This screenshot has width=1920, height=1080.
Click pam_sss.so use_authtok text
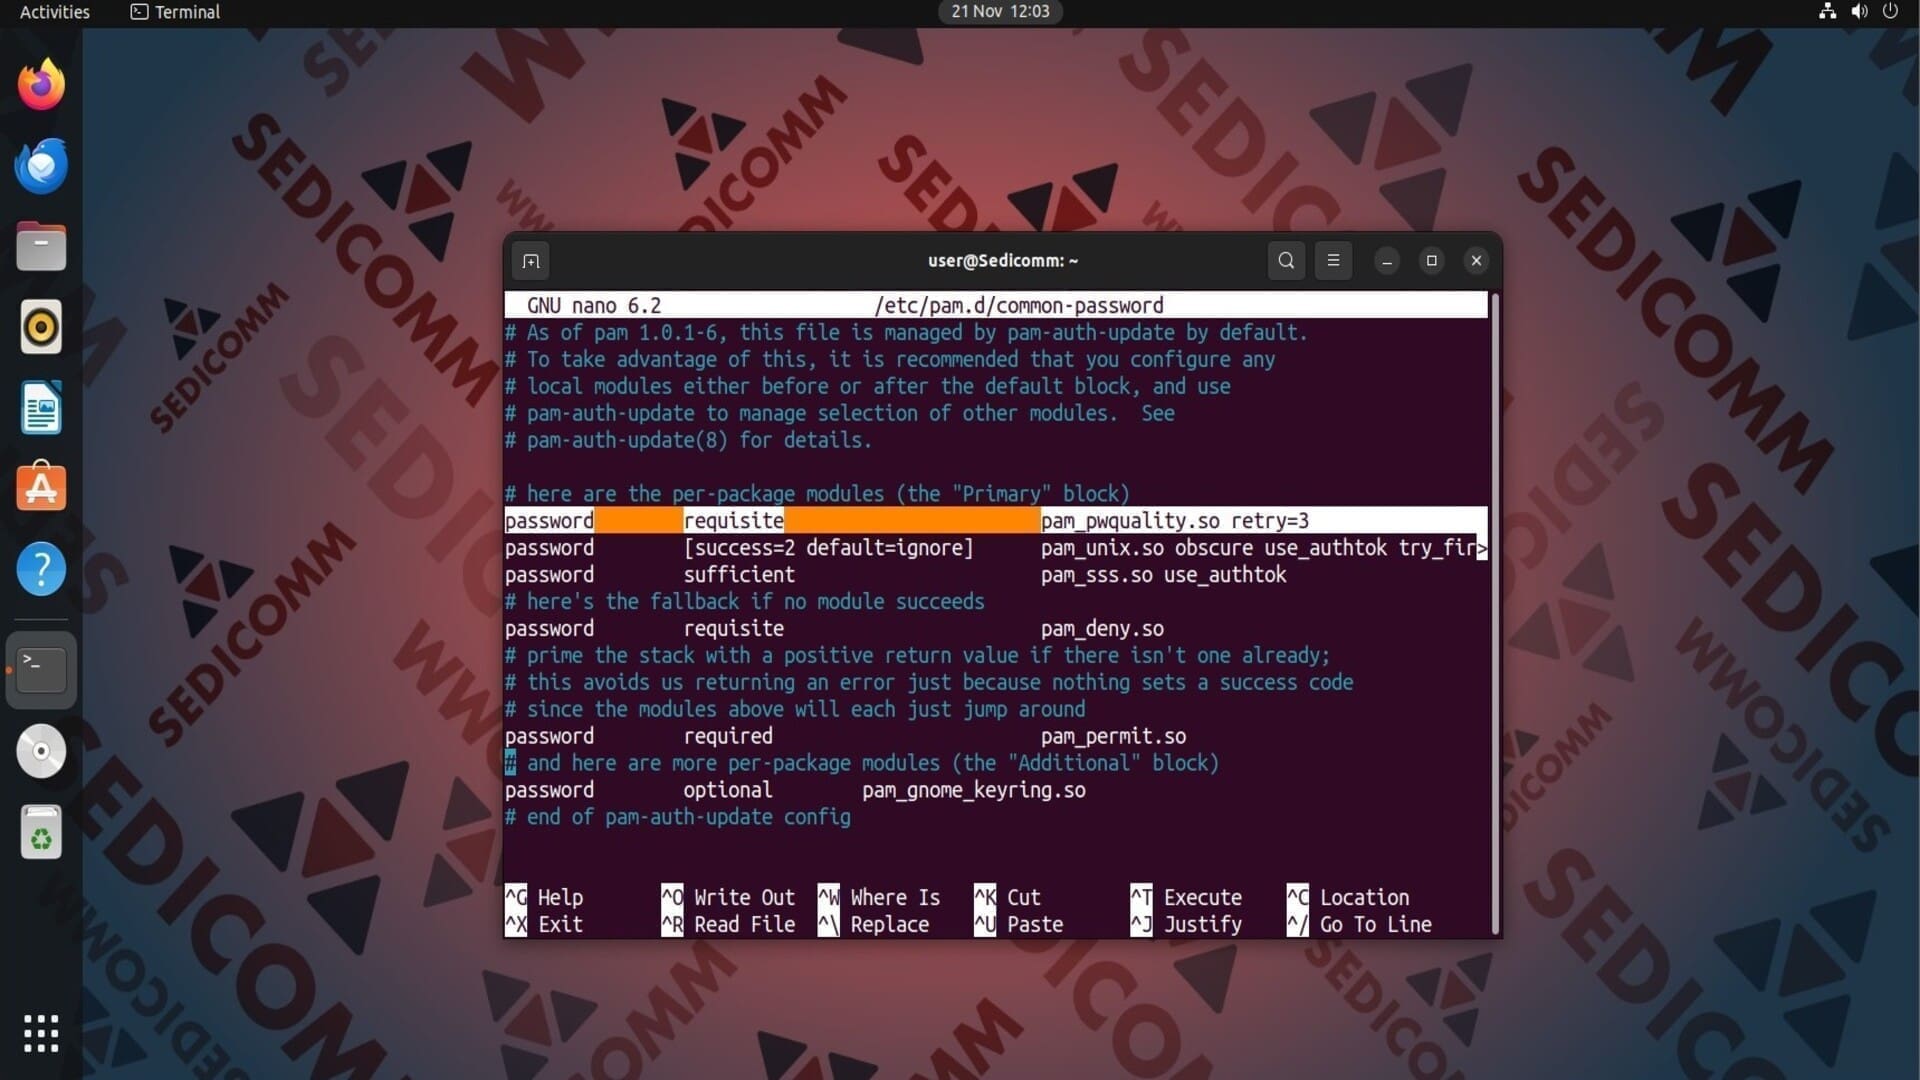(1164, 575)
